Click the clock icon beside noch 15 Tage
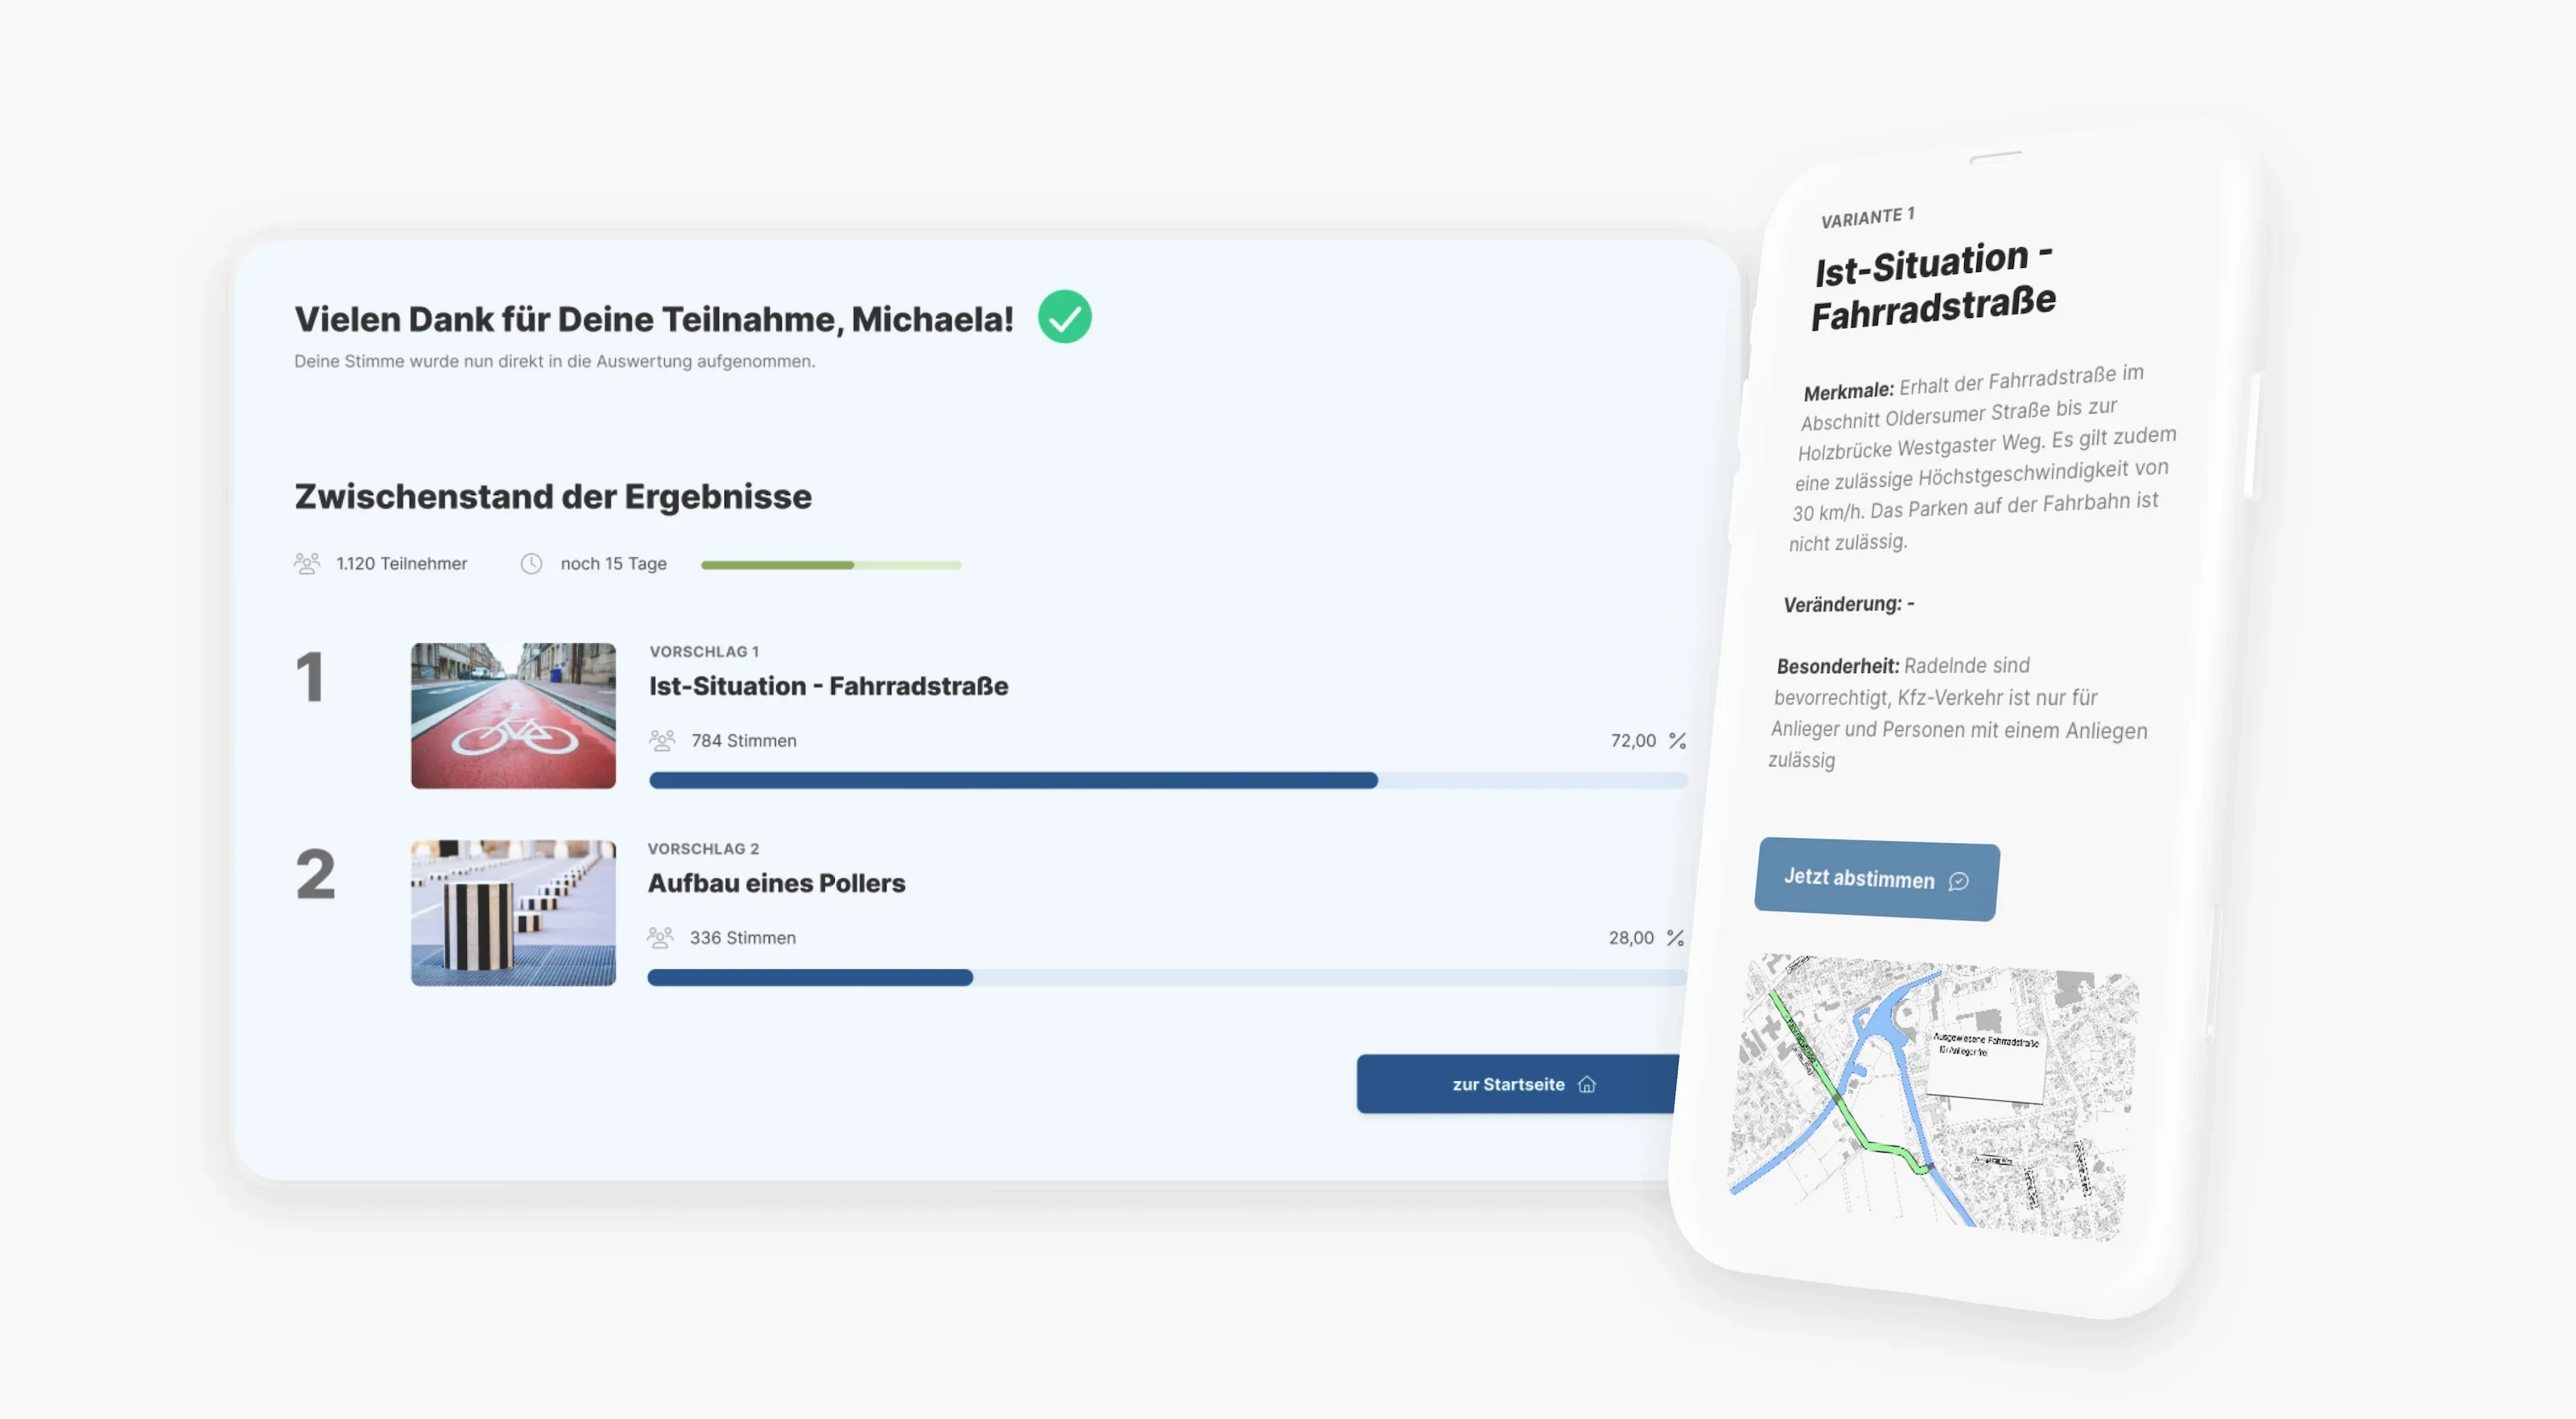Viewport: 2576px width, 1419px height. pyautogui.click(x=531, y=564)
